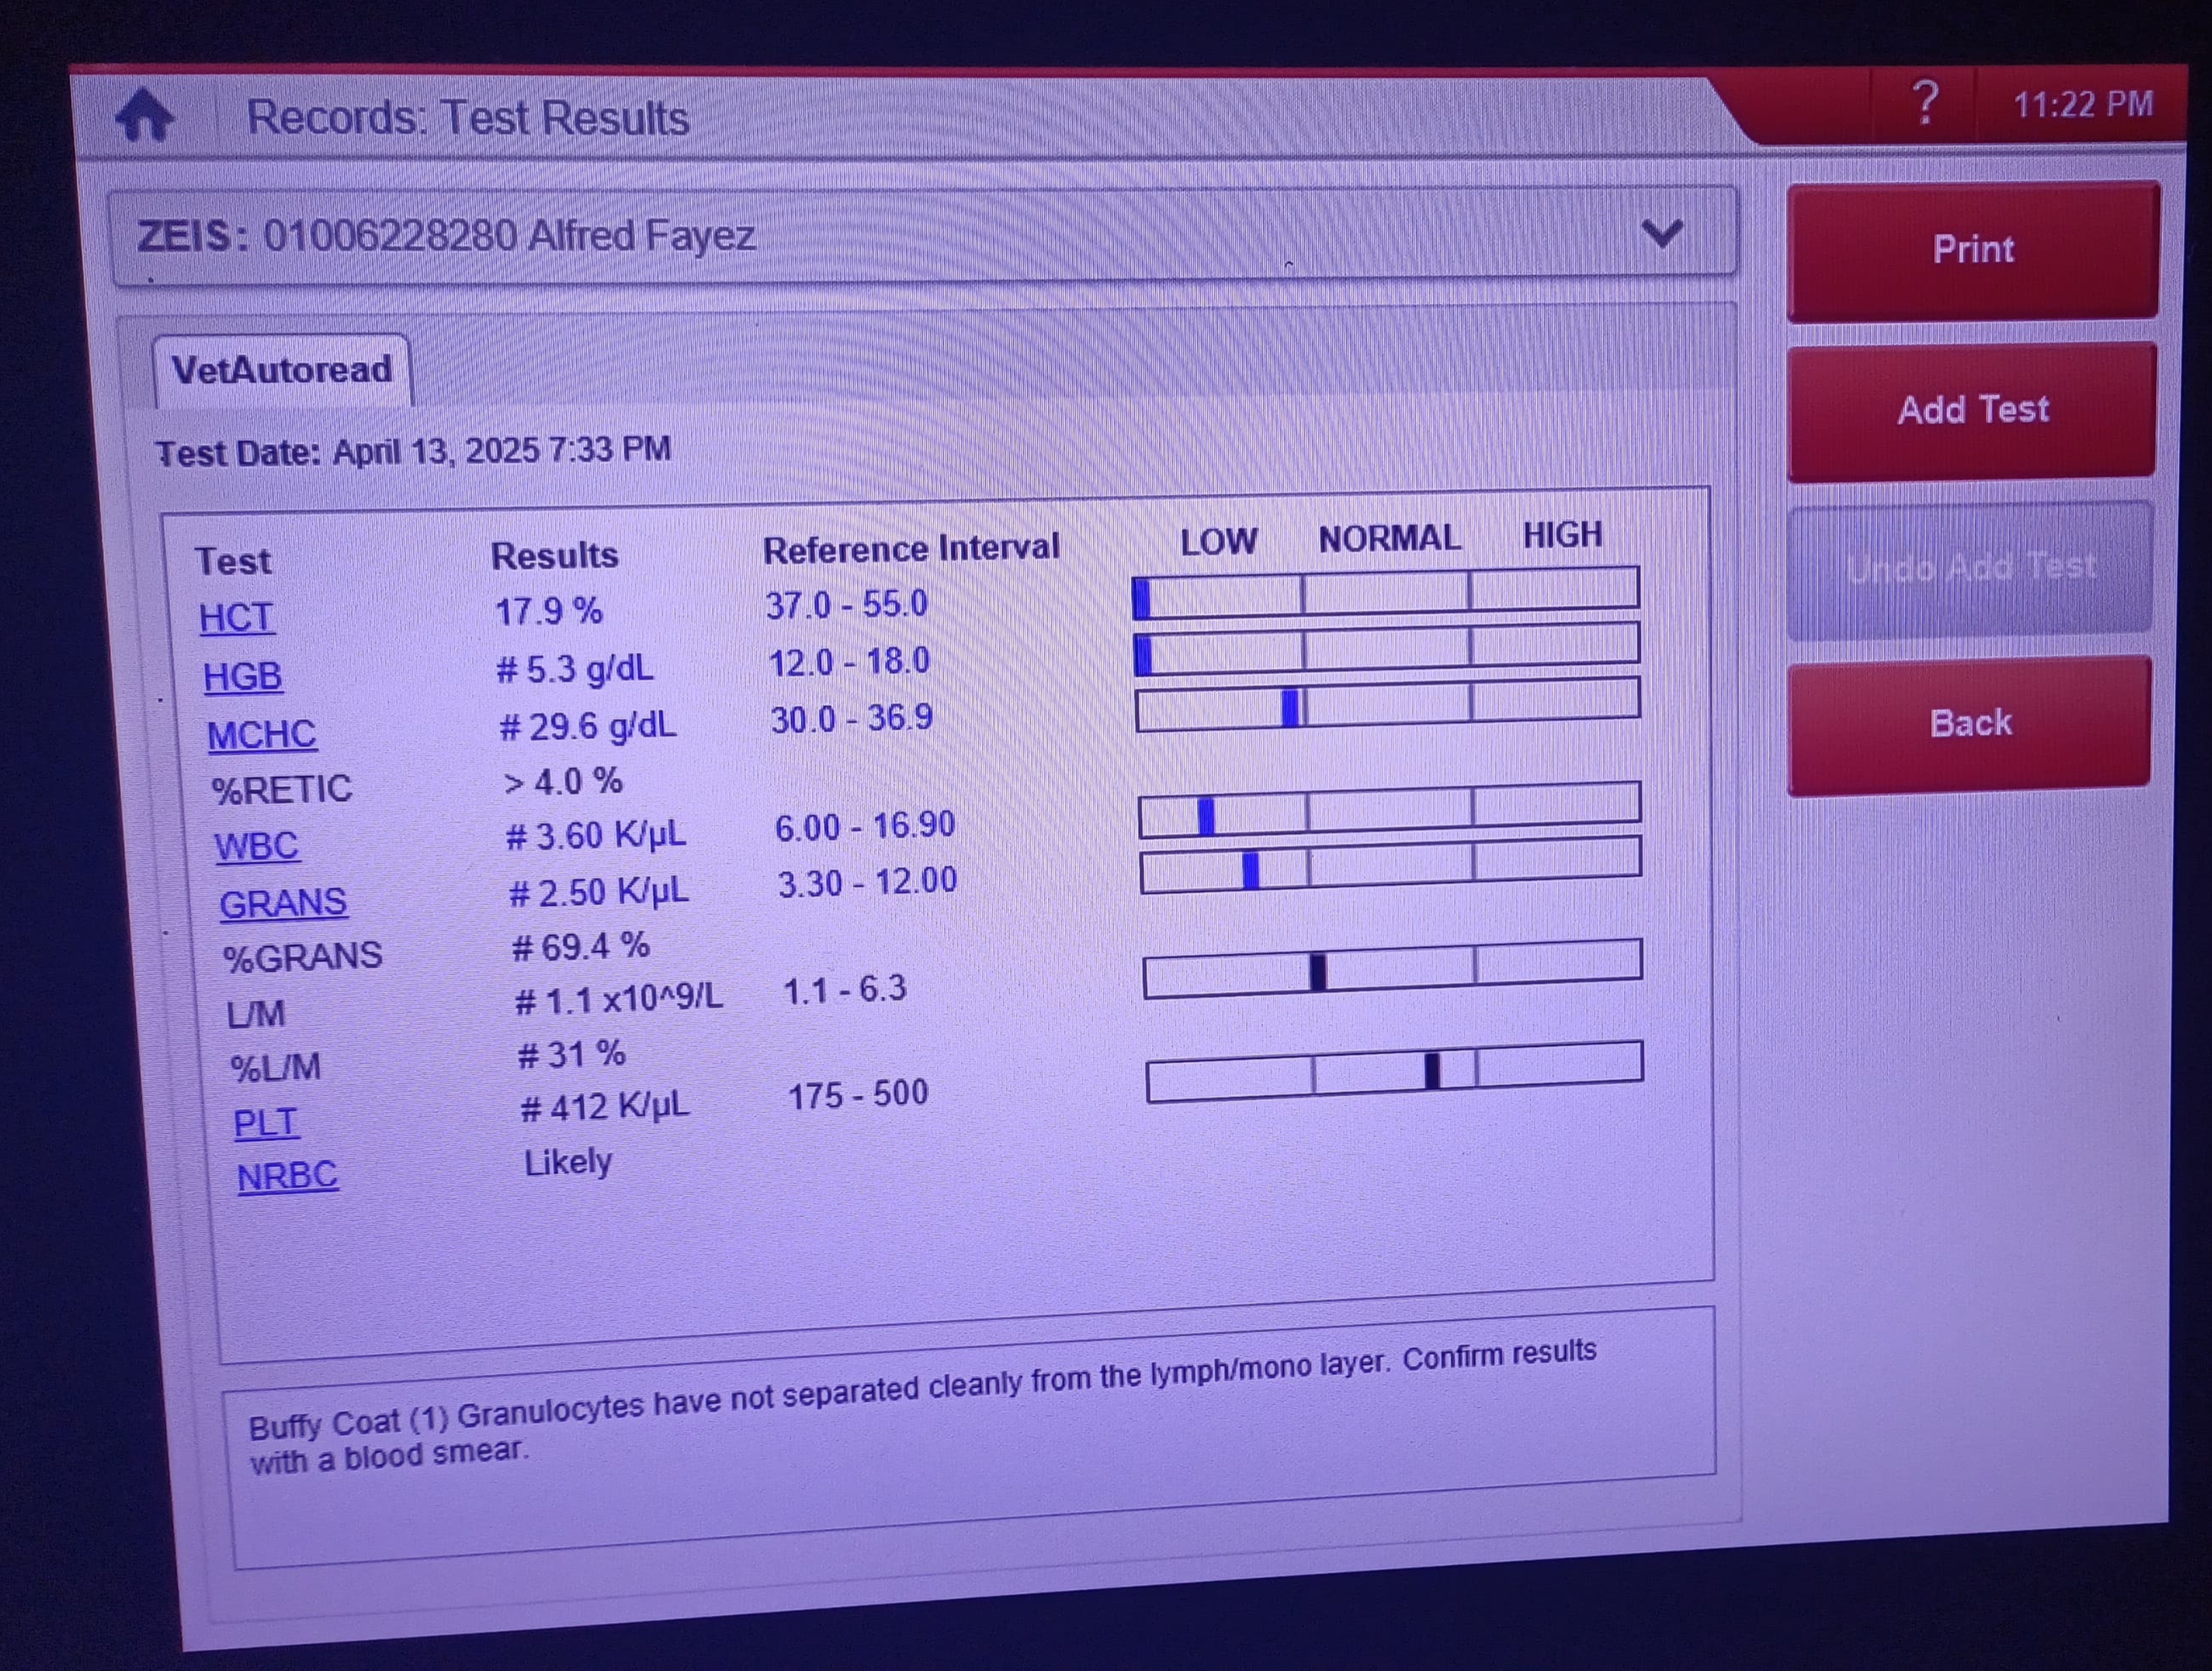Click the Test Date April 13, 2025 text
The image size is (2212, 1671).
(413, 451)
